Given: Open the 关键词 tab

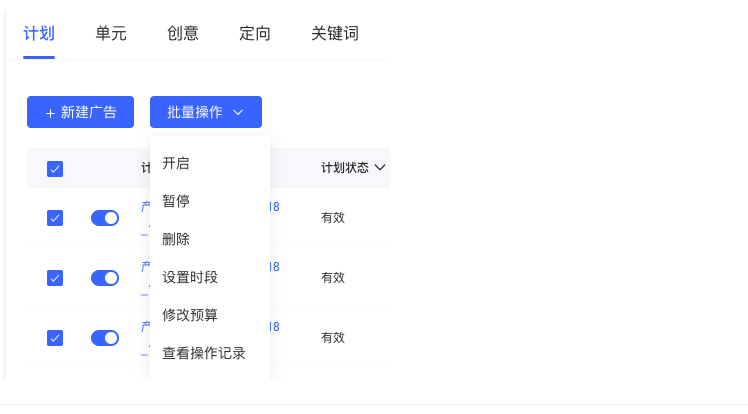Looking at the screenshot, I should click(335, 33).
